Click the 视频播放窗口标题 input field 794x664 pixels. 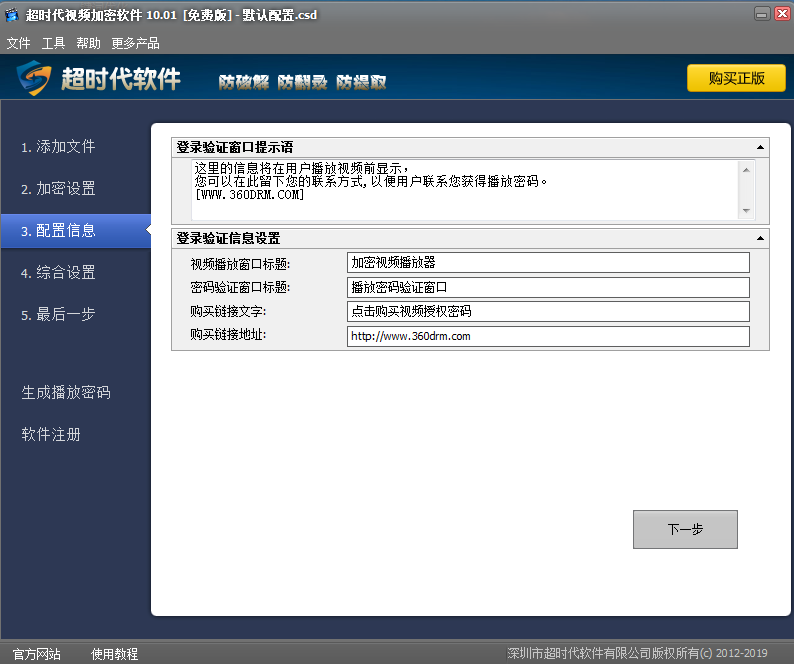[548, 263]
